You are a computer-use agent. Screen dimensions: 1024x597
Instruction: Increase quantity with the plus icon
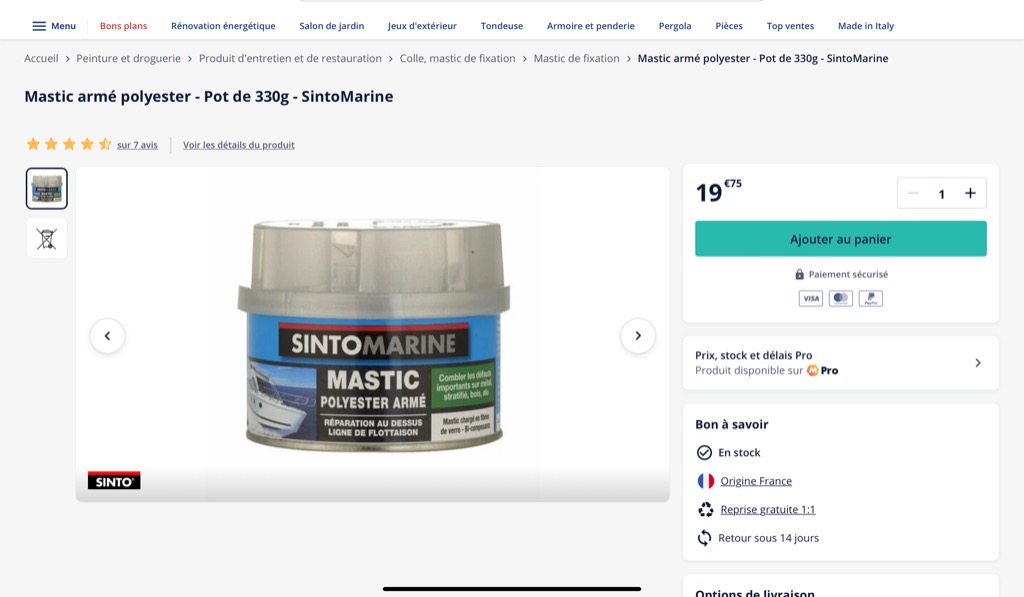coord(970,193)
